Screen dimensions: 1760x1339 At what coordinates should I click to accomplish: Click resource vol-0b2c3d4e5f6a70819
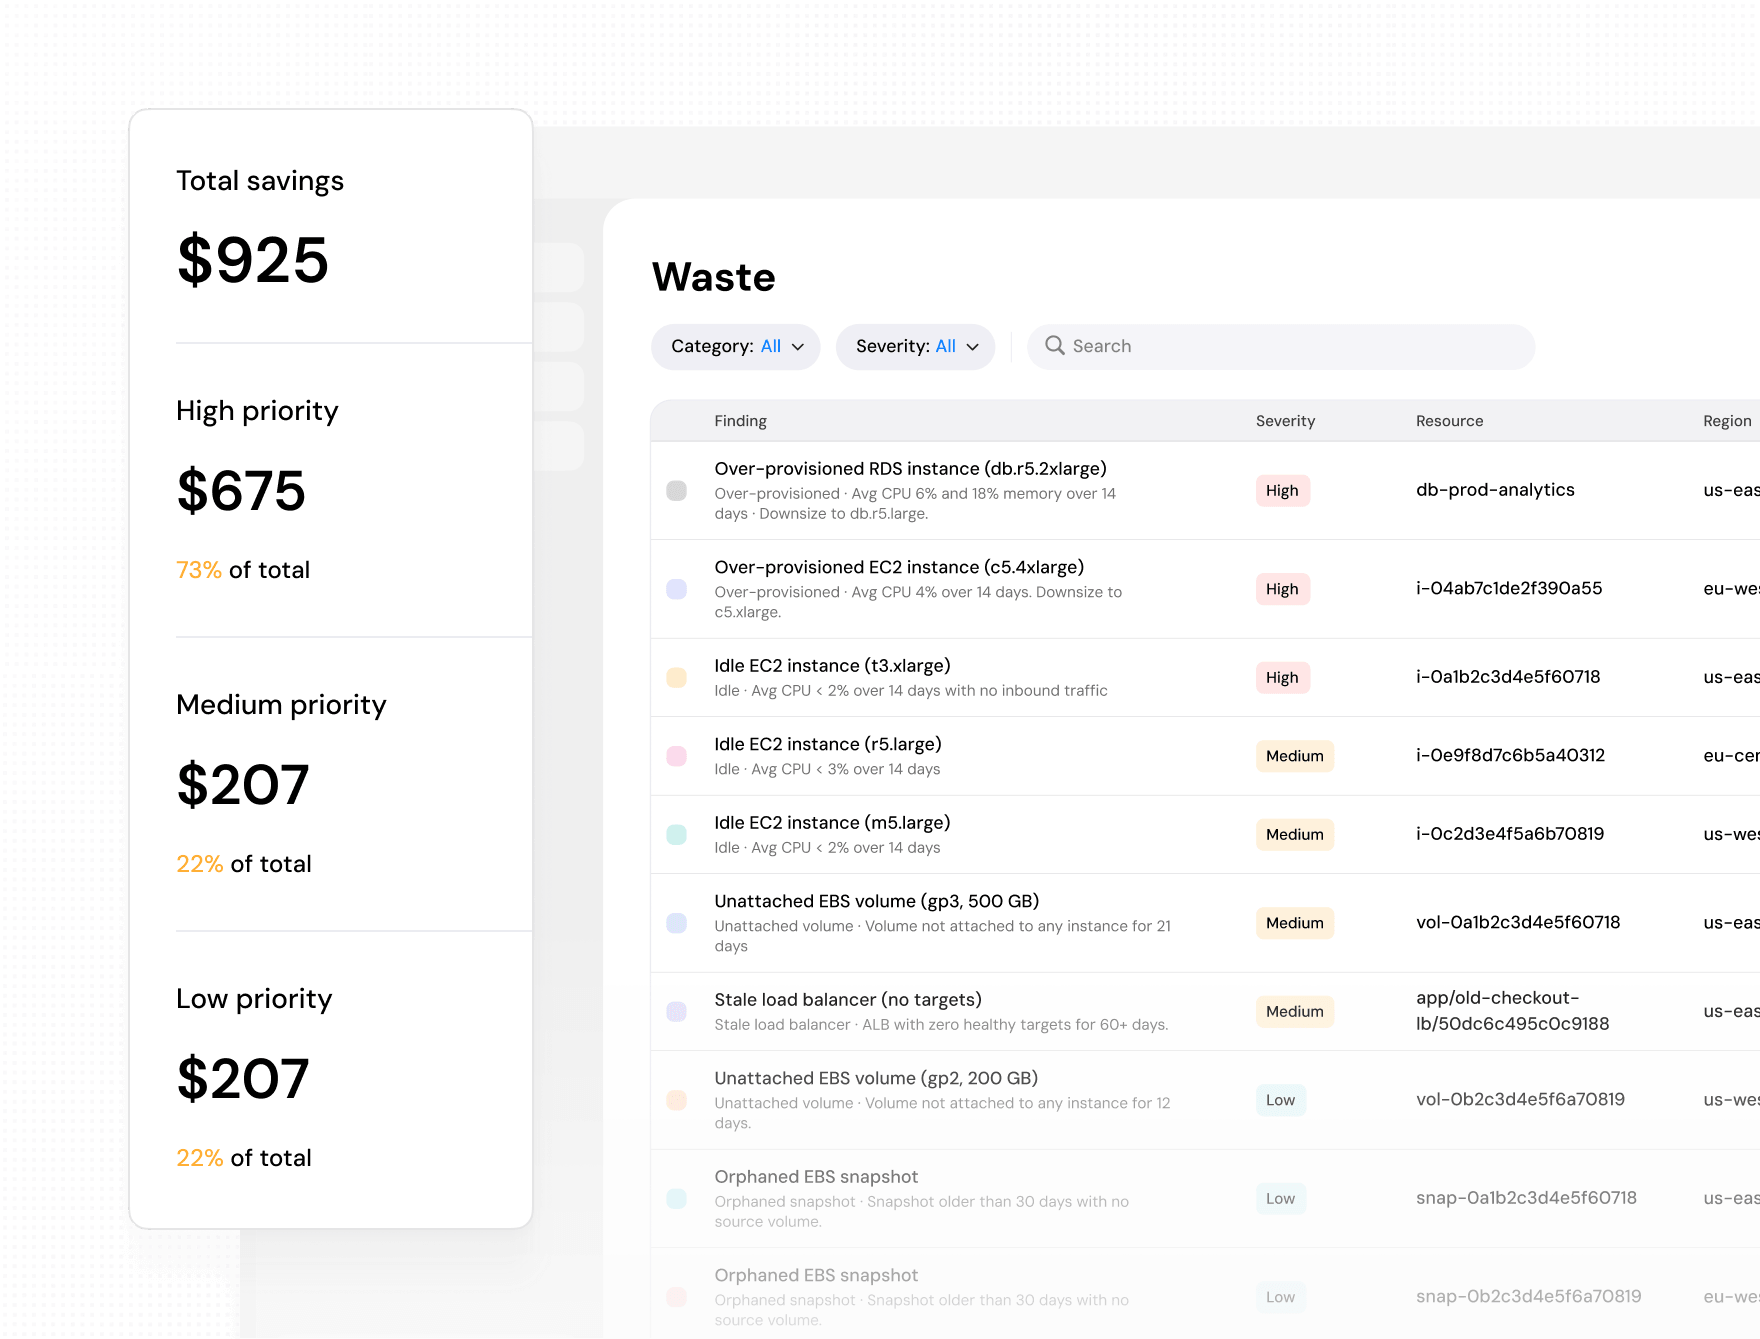pyautogui.click(x=1520, y=1100)
